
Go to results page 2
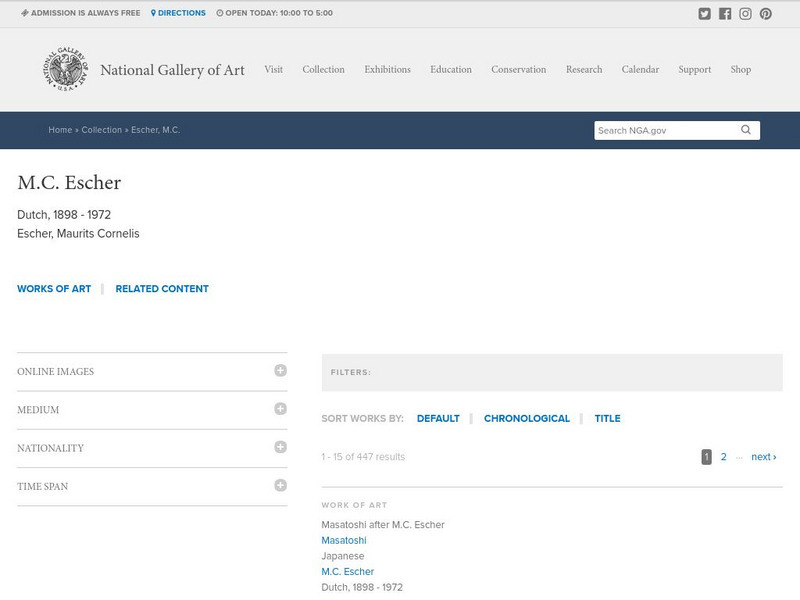[723, 457]
